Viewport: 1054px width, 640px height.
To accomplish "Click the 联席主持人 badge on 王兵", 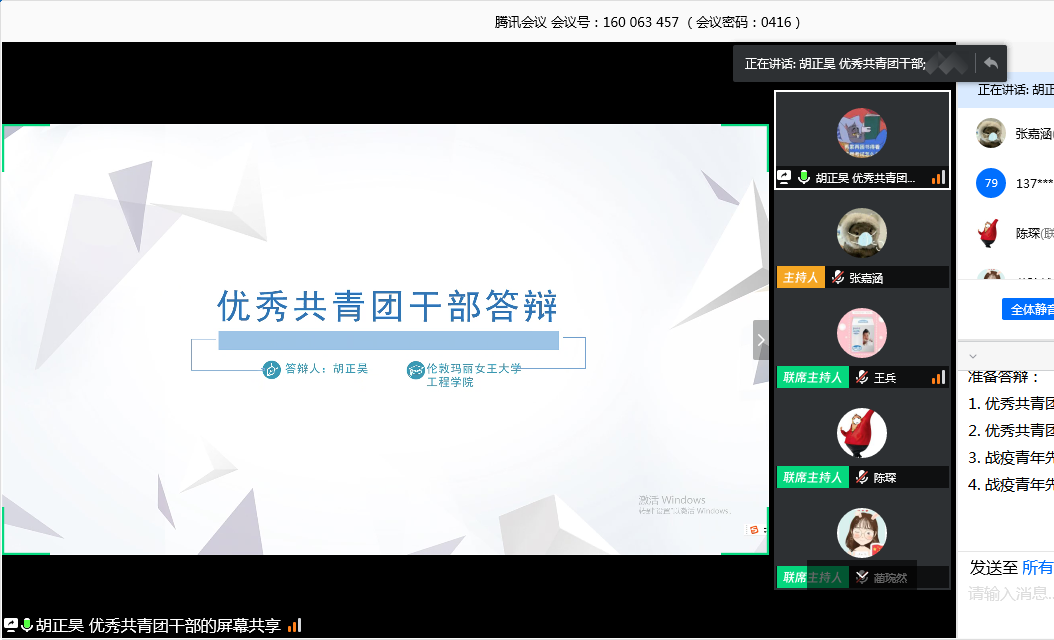I will [812, 378].
